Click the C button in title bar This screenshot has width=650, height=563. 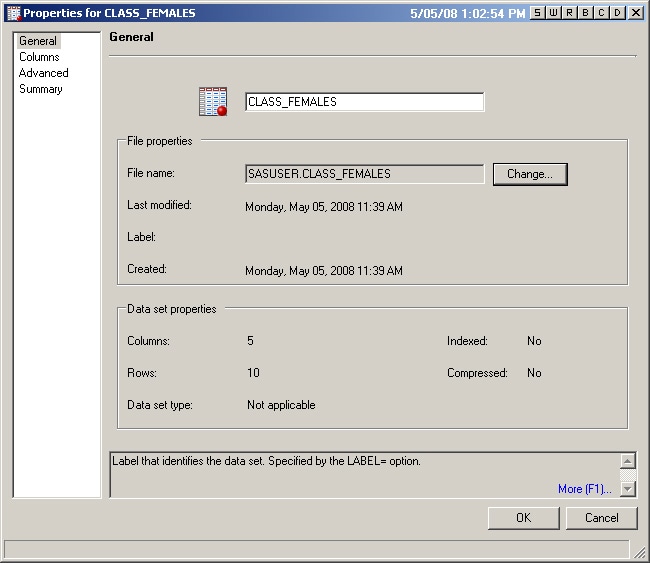pos(601,13)
